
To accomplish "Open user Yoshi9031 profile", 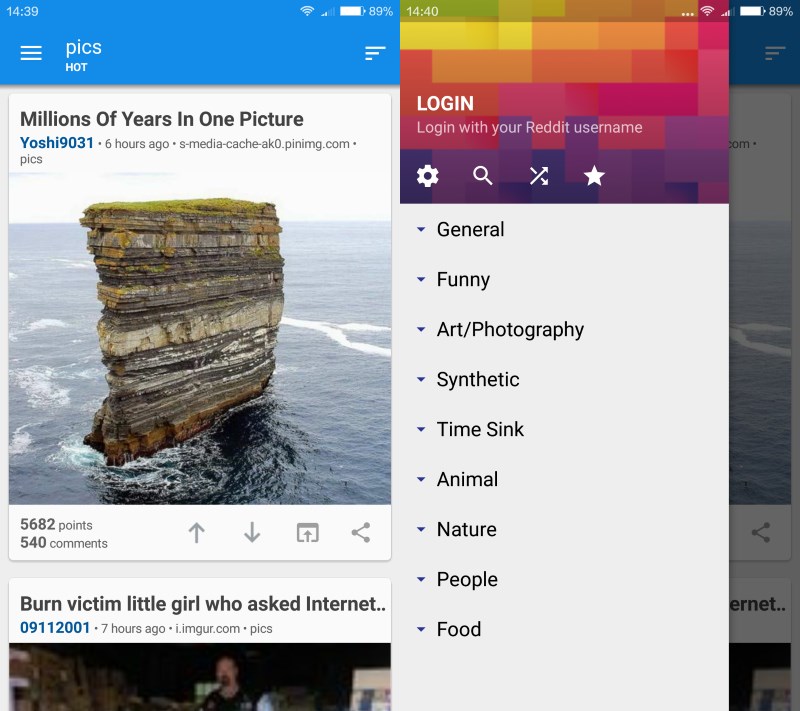I will point(57,143).
